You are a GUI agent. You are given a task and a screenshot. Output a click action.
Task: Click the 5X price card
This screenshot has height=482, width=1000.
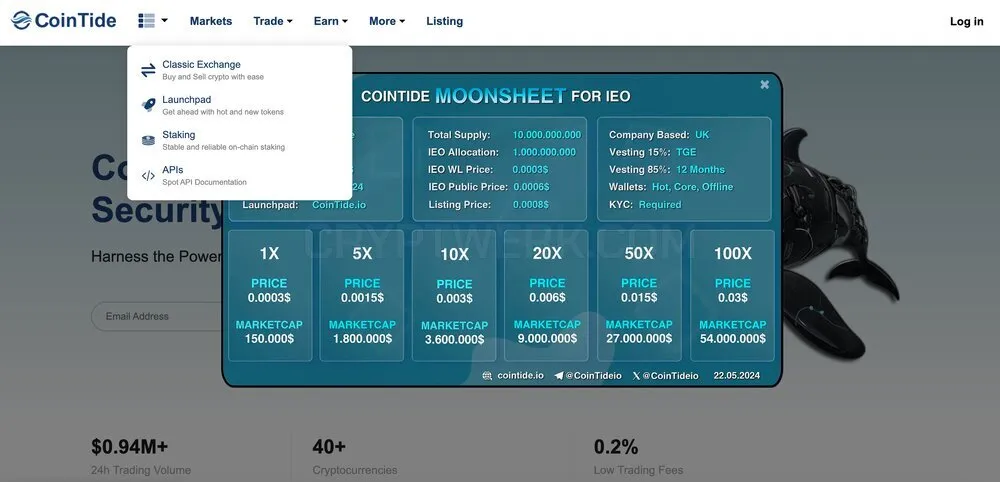click(x=362, y=296)
